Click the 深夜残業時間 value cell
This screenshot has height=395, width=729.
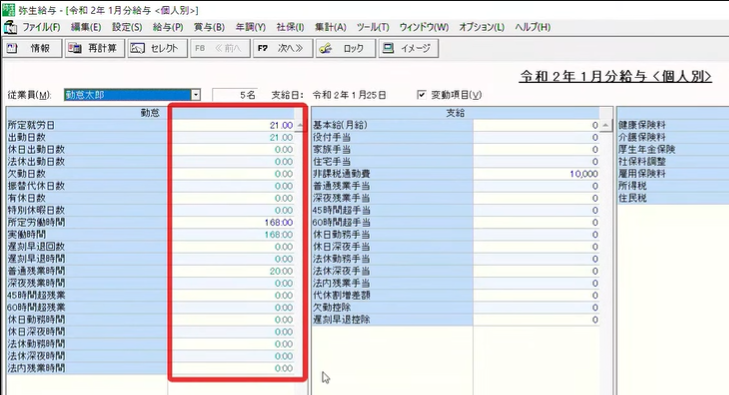232,283
